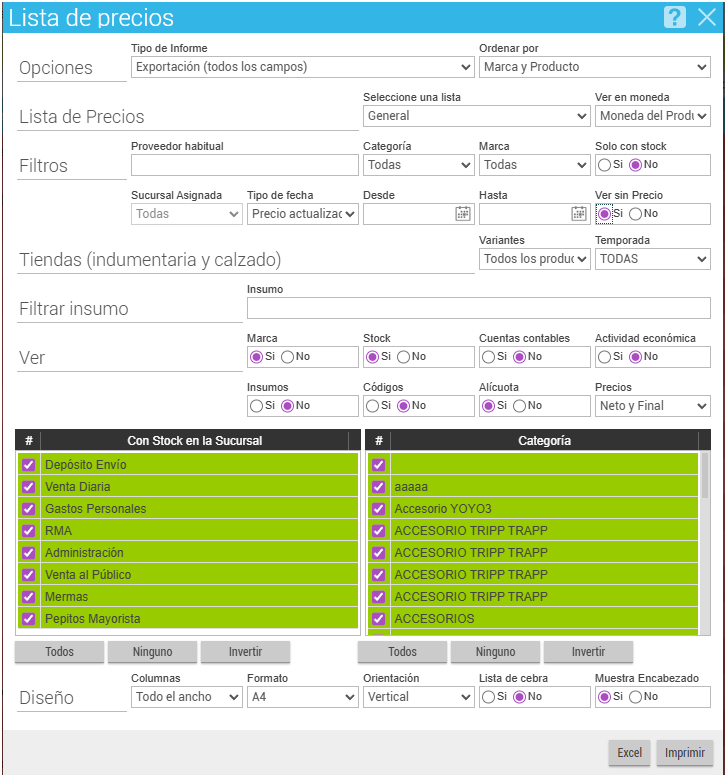Click the Excel export button
The width and height of the screenshot is (727, 777).
(629, 753)
